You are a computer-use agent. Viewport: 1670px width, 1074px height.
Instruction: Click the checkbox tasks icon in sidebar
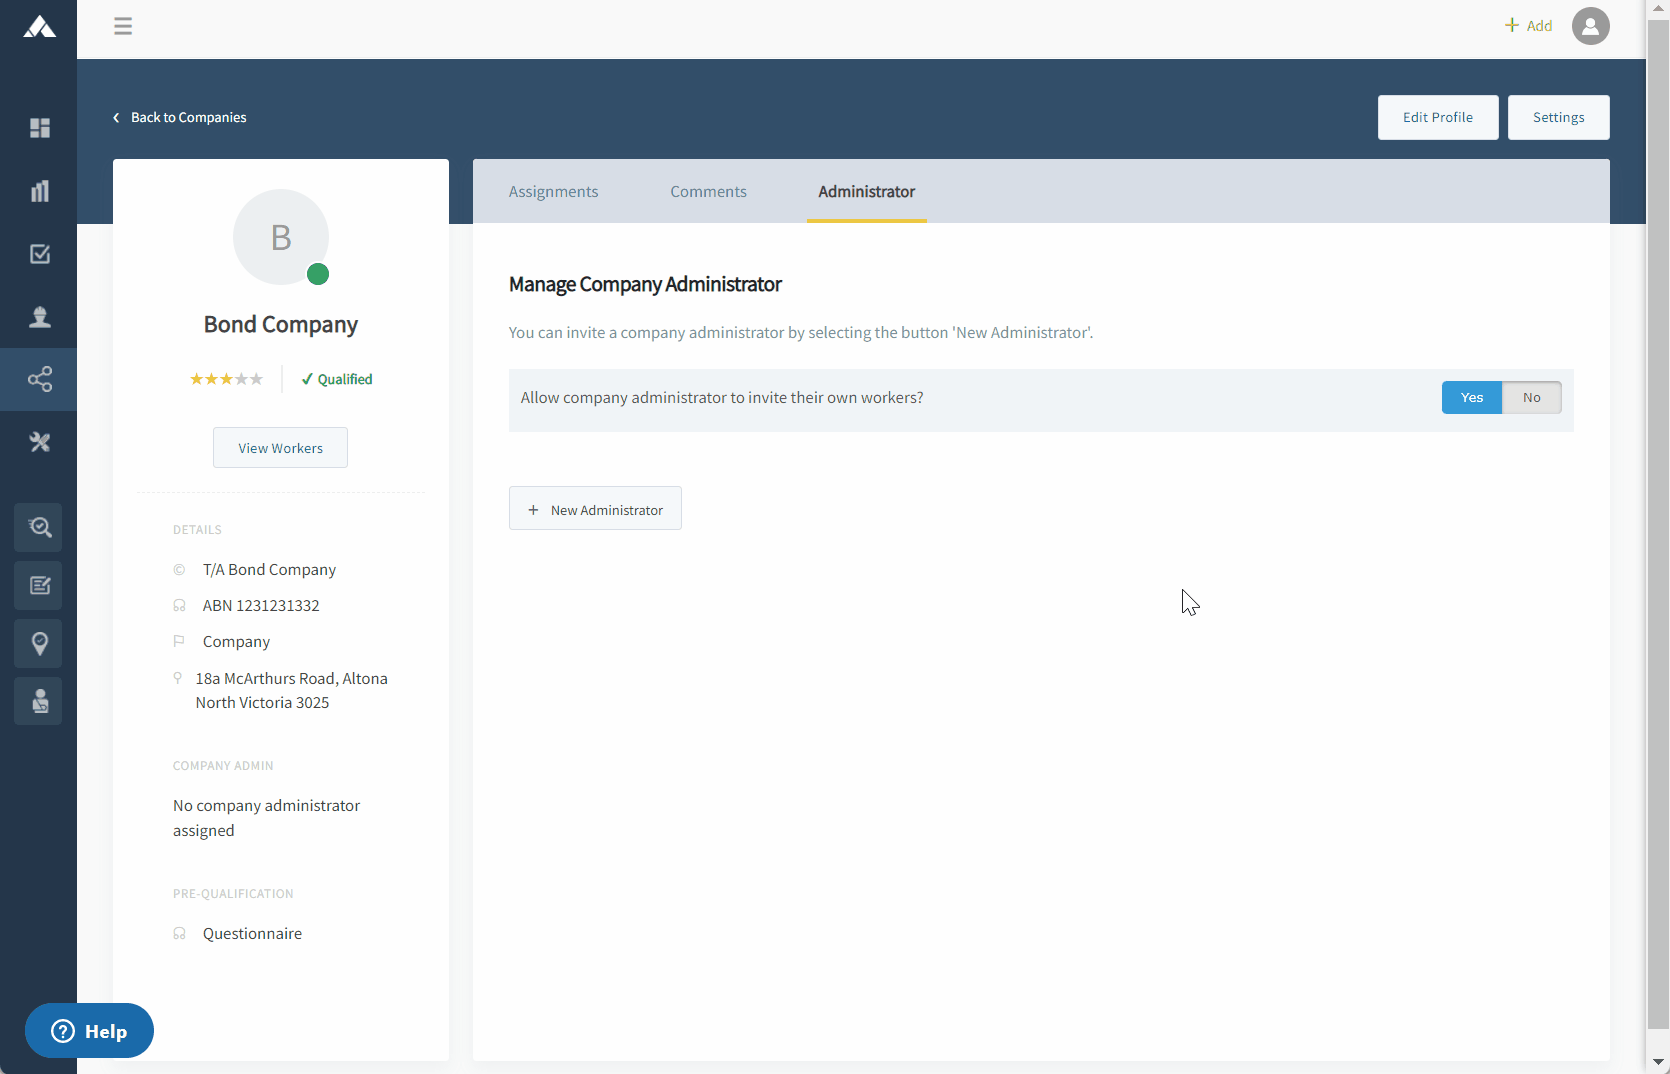pyautogui.click(x=39, y=254)
